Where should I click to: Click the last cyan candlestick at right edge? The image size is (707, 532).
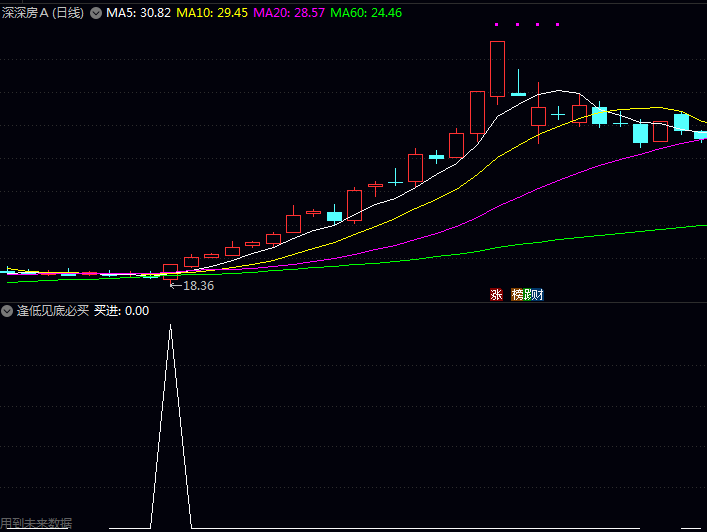pyautogui.click(x=700, y=135)
